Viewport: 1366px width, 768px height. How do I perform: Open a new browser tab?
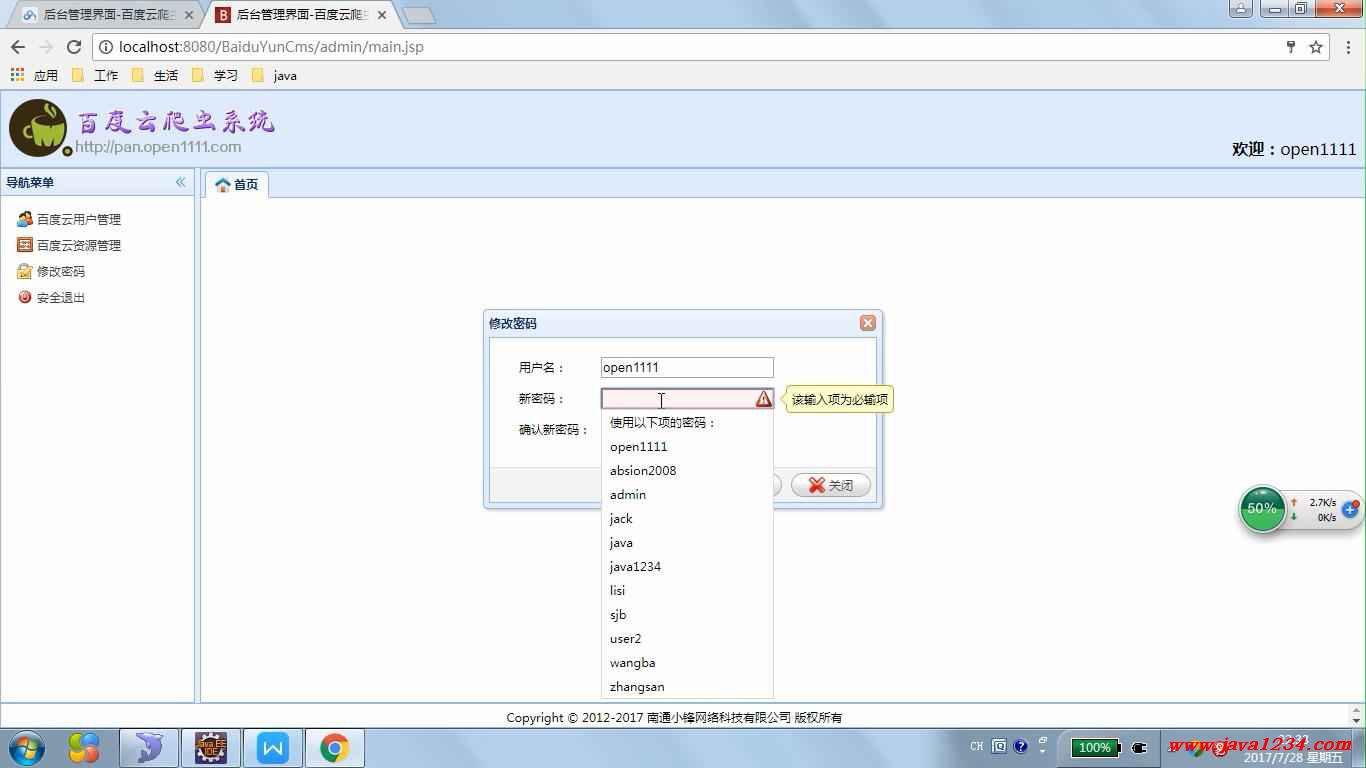point(418,15)
